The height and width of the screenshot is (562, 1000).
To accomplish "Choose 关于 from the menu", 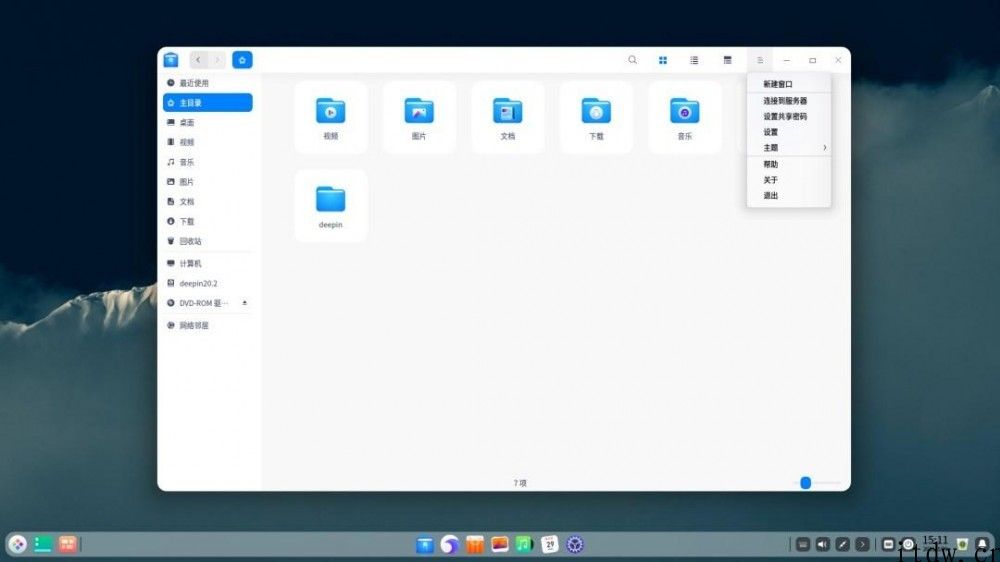I will click(x=789, y=180).
